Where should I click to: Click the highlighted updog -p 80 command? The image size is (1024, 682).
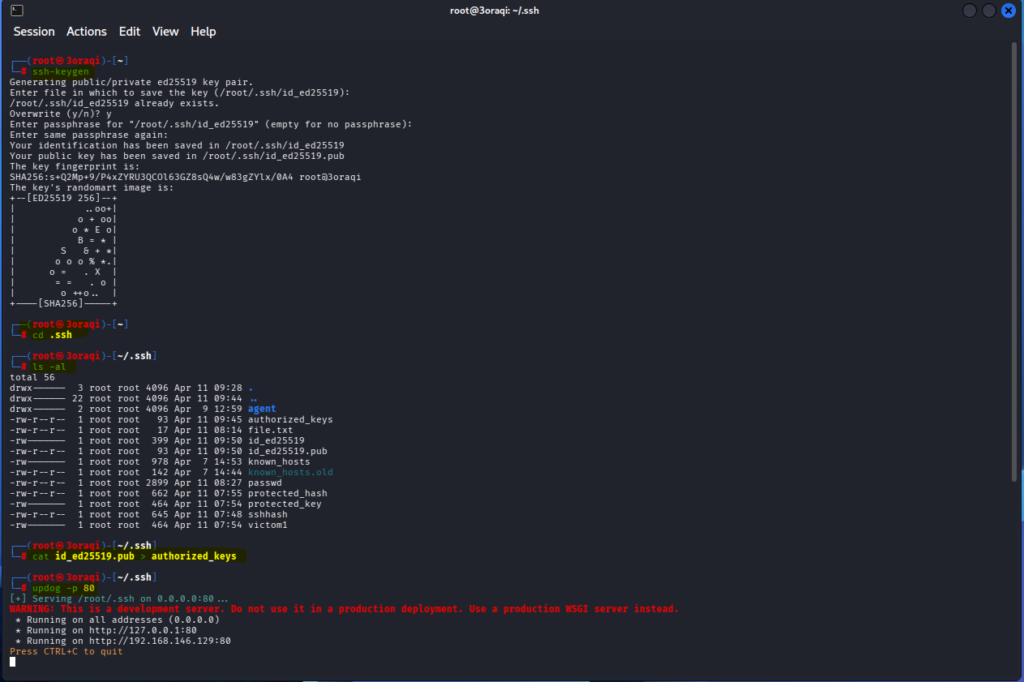pyautogui.click(x=63, y=588)
